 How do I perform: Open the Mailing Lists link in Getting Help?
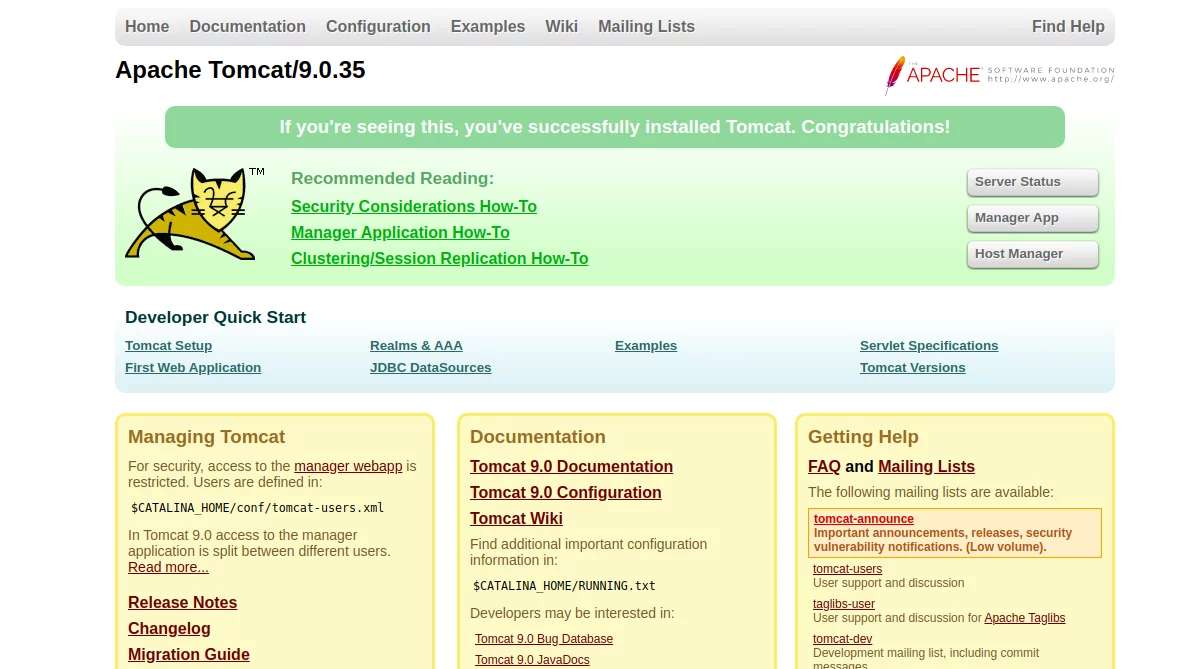tap(926, 467)
